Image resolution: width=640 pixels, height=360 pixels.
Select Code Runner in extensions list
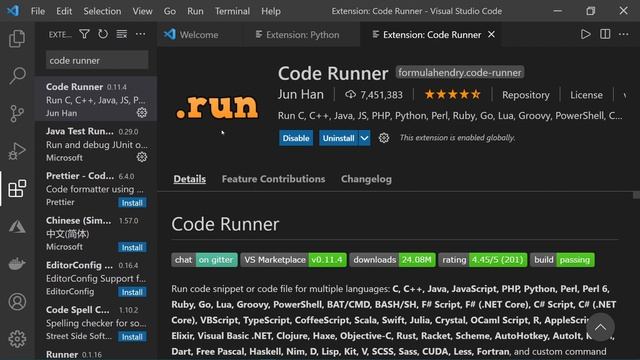pos(96,99)
